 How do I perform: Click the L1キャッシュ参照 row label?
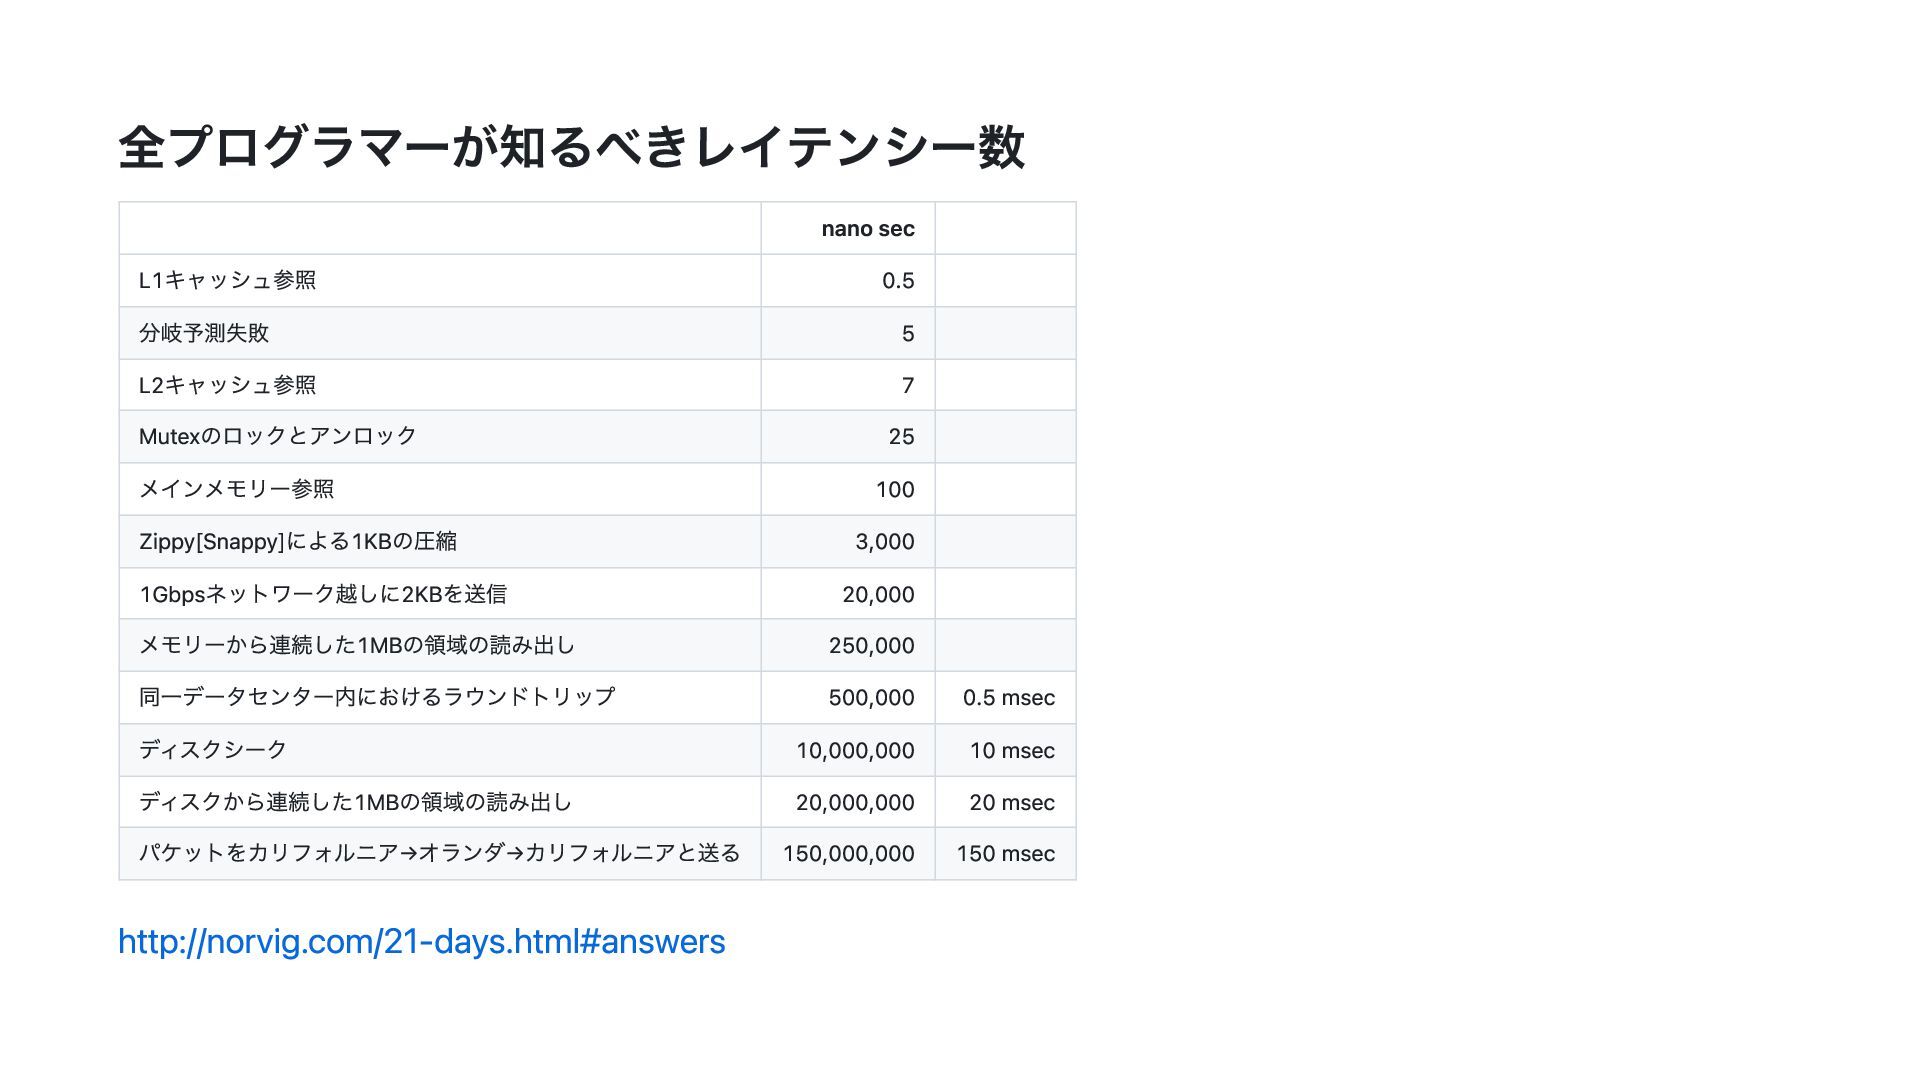point(227,281)
